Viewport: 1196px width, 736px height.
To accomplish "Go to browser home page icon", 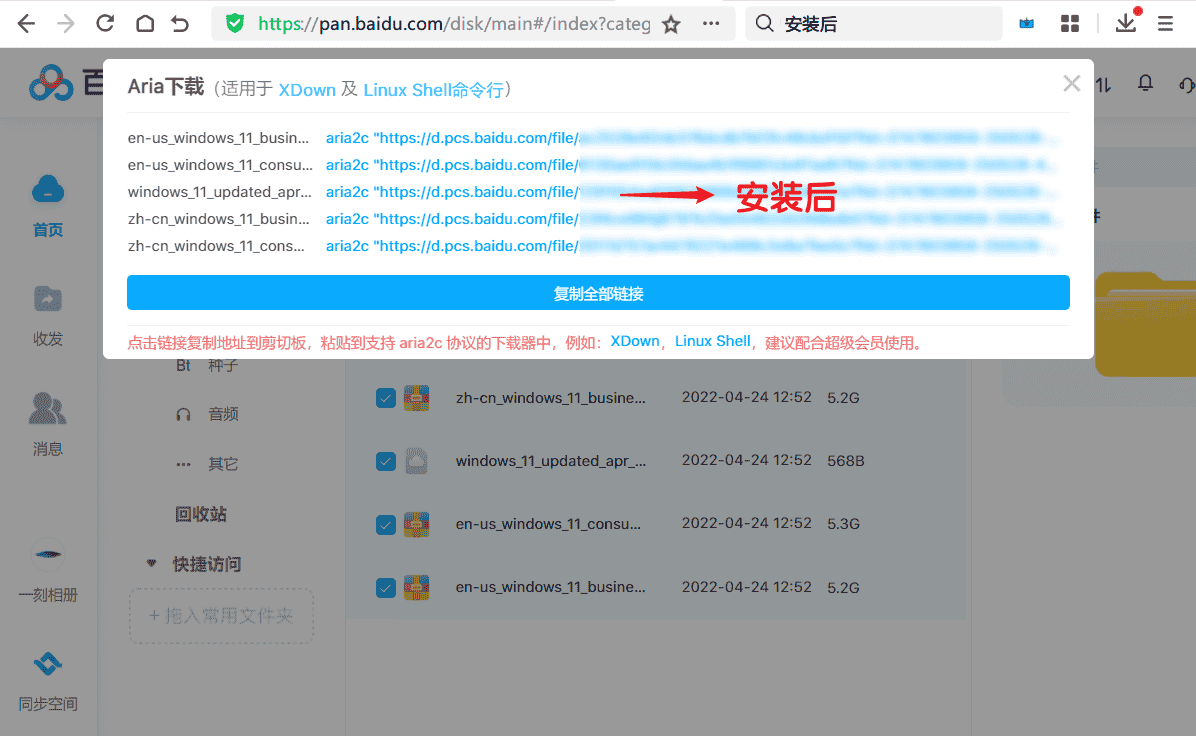I will click(x=145, y=24).
